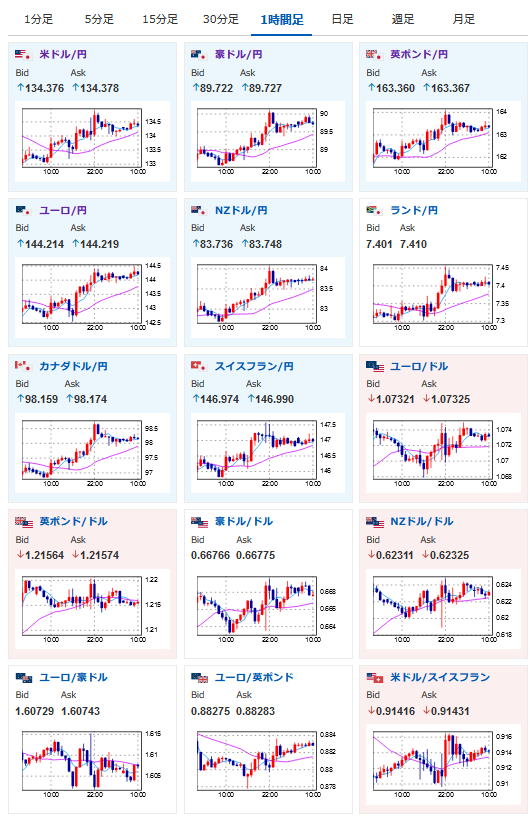Select the 週足 weekly tab
The width and height of the screenshot is (532, 816).
pos(402,20)
